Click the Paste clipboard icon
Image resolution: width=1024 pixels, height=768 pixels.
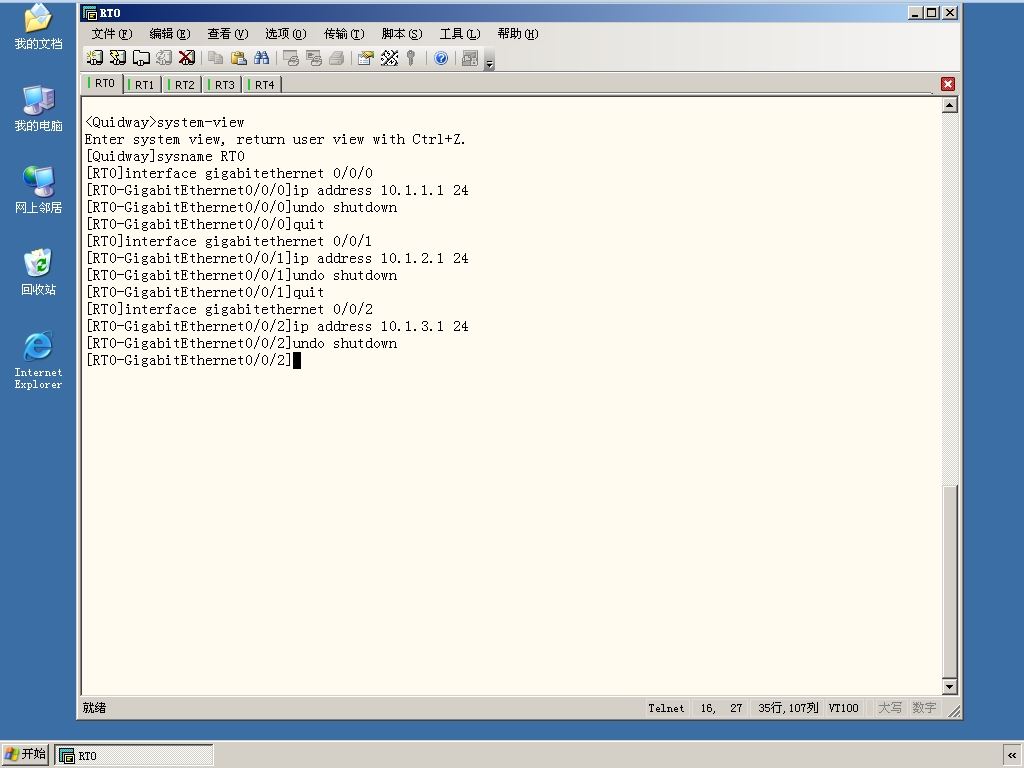[238, 58]
